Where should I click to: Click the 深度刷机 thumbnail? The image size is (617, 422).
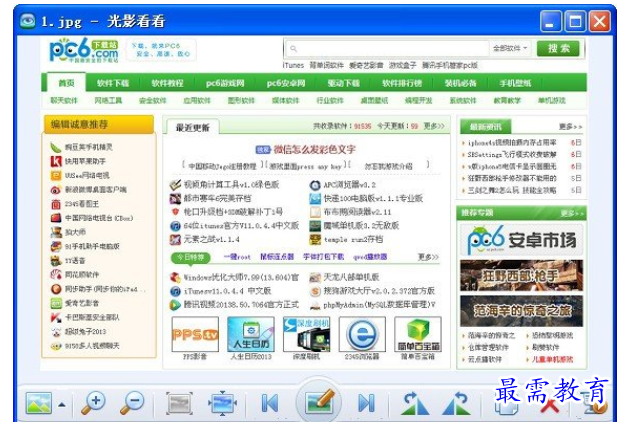(x=307, y=334)
